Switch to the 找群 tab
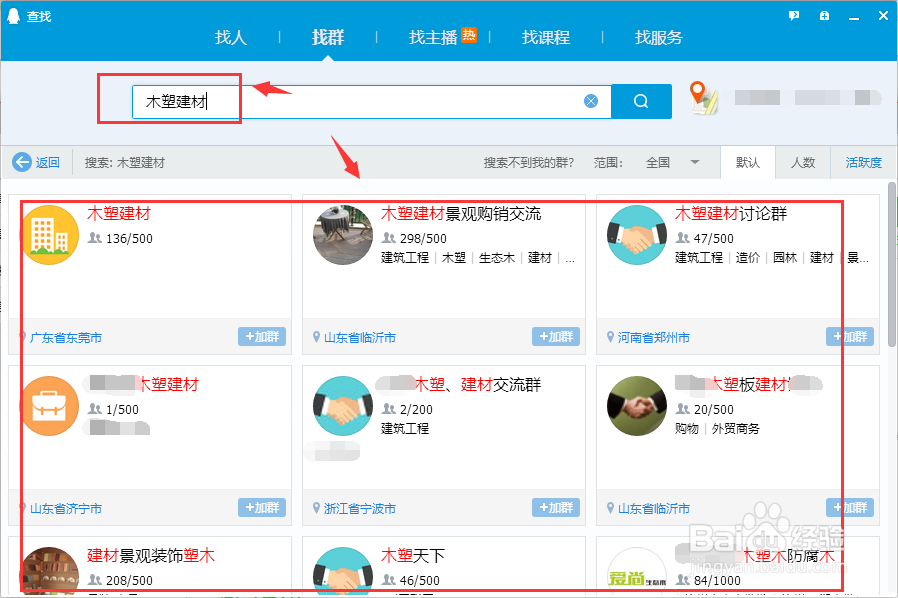Viewport: 898px width, 598px height. pyautogui.click(x=328, y=37)
